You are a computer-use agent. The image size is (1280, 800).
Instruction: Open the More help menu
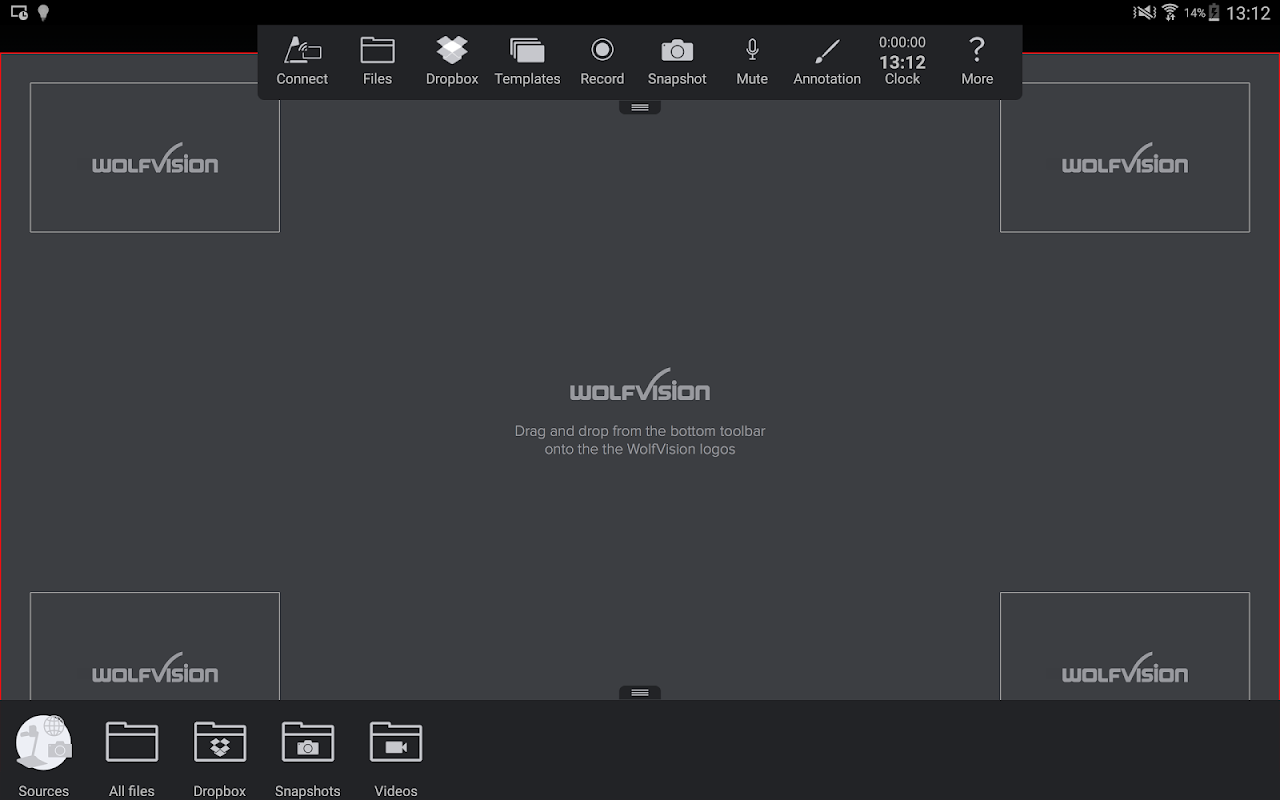(x=977, y=61)
